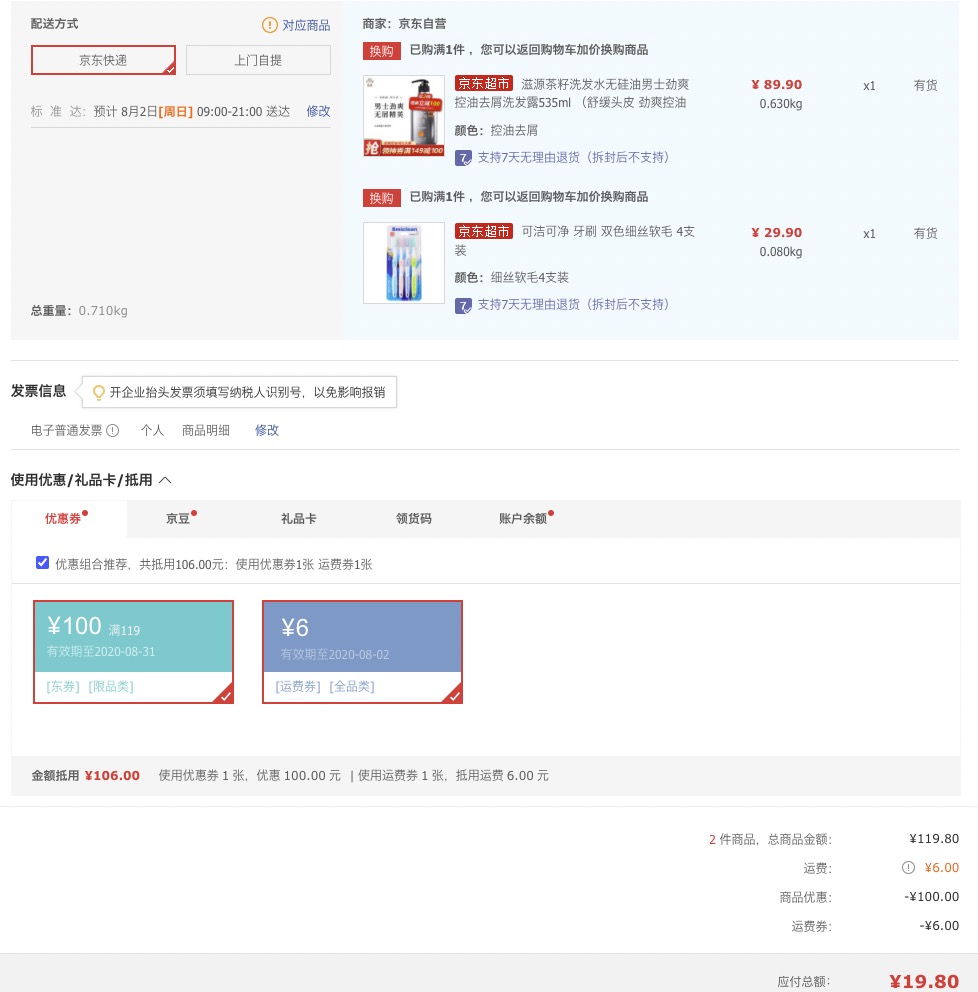Click the 对应商品 link

coord(306,25)
